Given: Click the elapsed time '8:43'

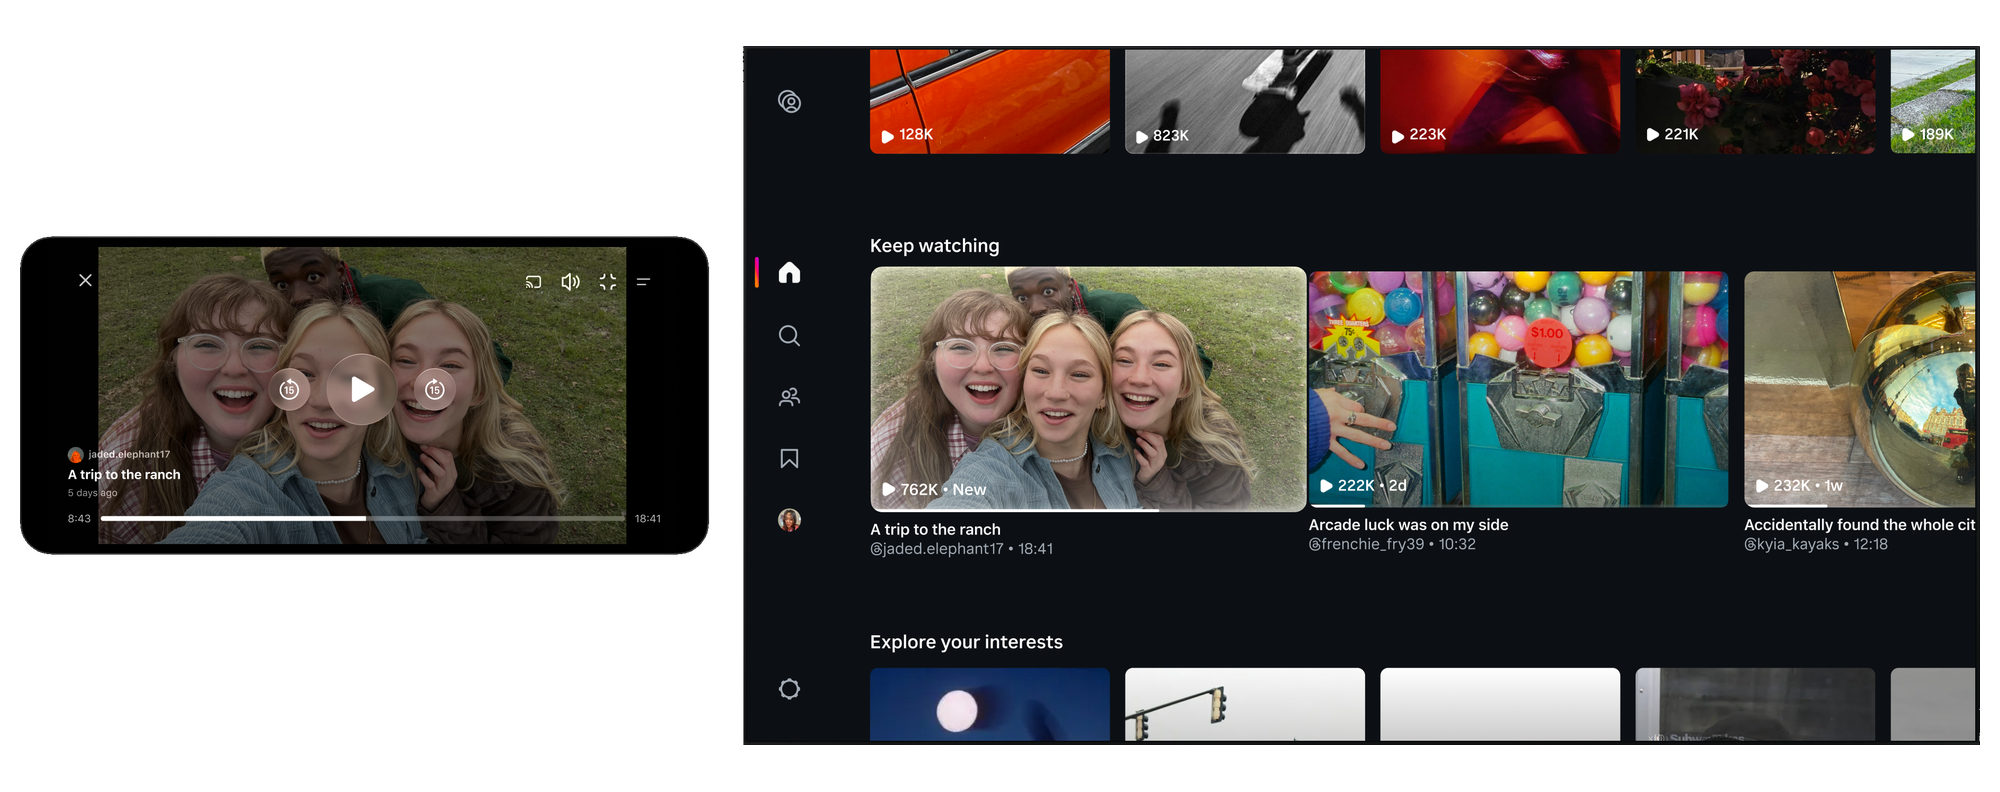Looking at the screenshot, I should 79,519.
